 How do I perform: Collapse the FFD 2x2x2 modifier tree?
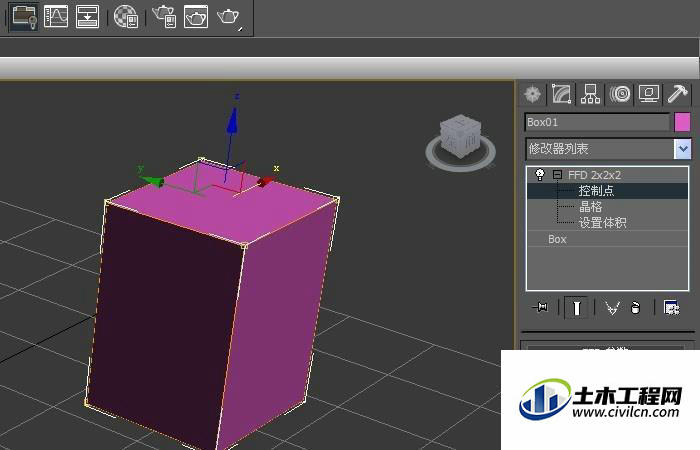click(x=557, y=175)
